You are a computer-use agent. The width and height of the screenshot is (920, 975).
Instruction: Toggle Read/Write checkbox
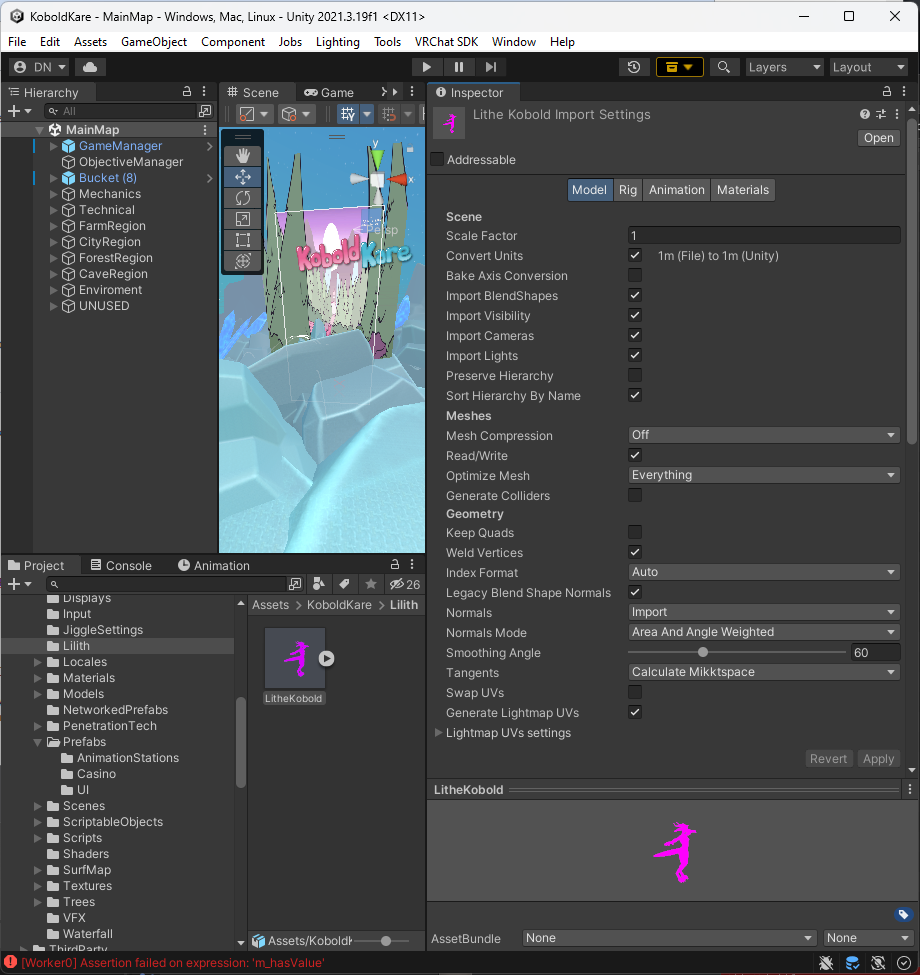(x=635, y=455)
